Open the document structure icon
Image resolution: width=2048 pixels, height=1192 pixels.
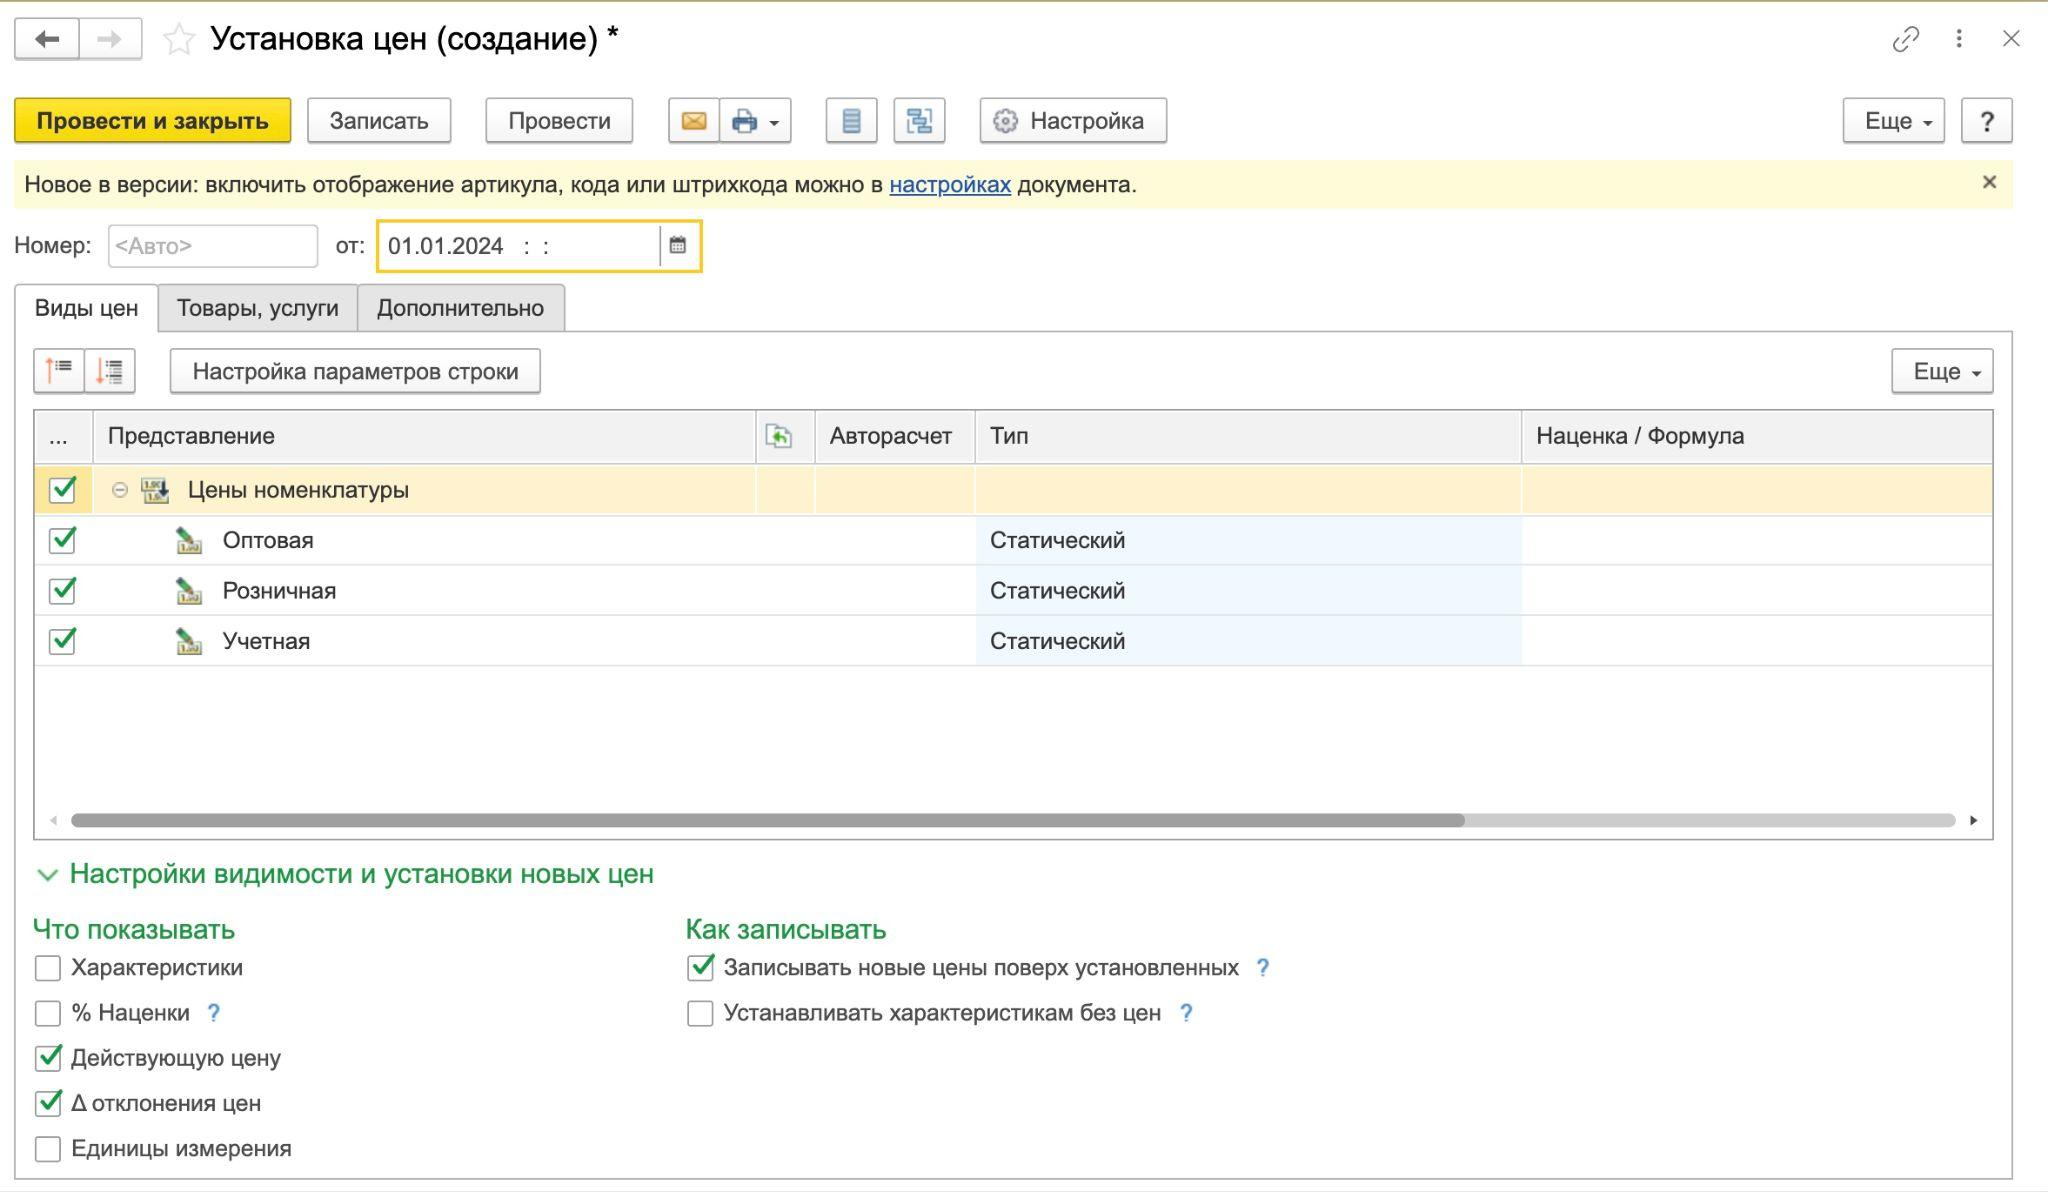pyautogui.click(x=919, y=121)
